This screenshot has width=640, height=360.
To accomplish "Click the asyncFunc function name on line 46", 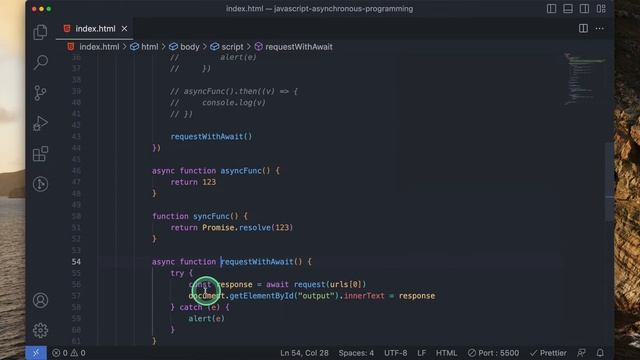I will click(x=241, y=171).
